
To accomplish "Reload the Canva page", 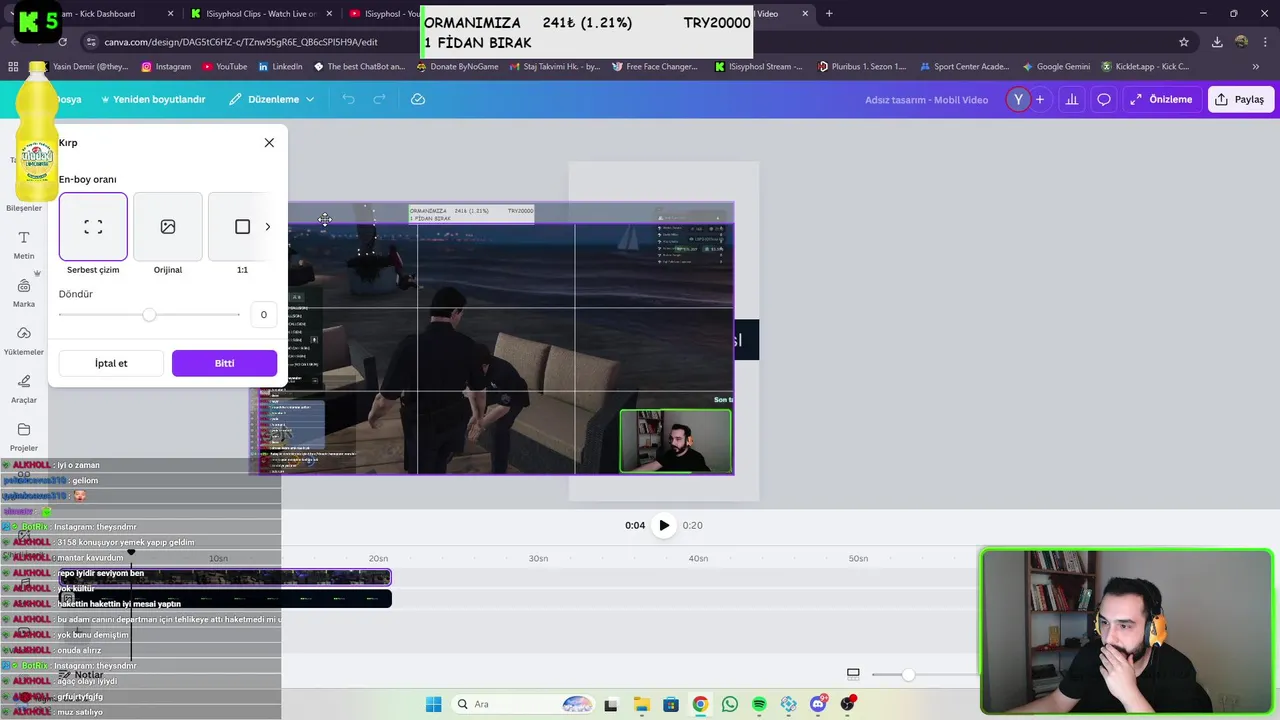I will 63,42.
